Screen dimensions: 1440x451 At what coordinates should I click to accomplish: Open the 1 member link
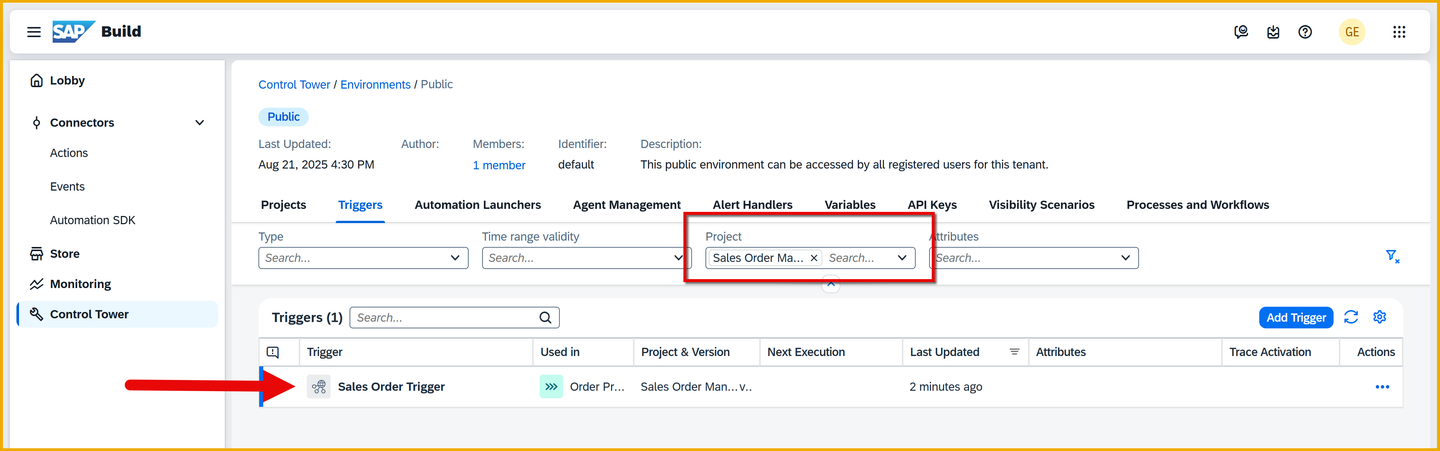point(499,165)
